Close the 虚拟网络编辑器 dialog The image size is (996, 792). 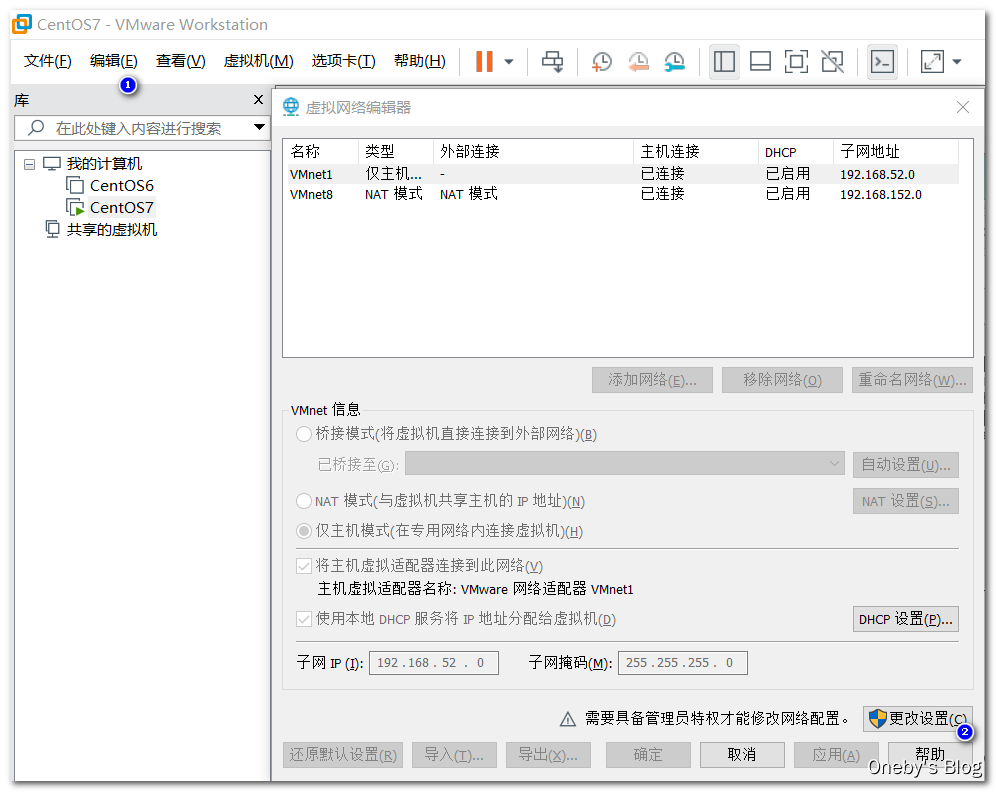(962, 107)
